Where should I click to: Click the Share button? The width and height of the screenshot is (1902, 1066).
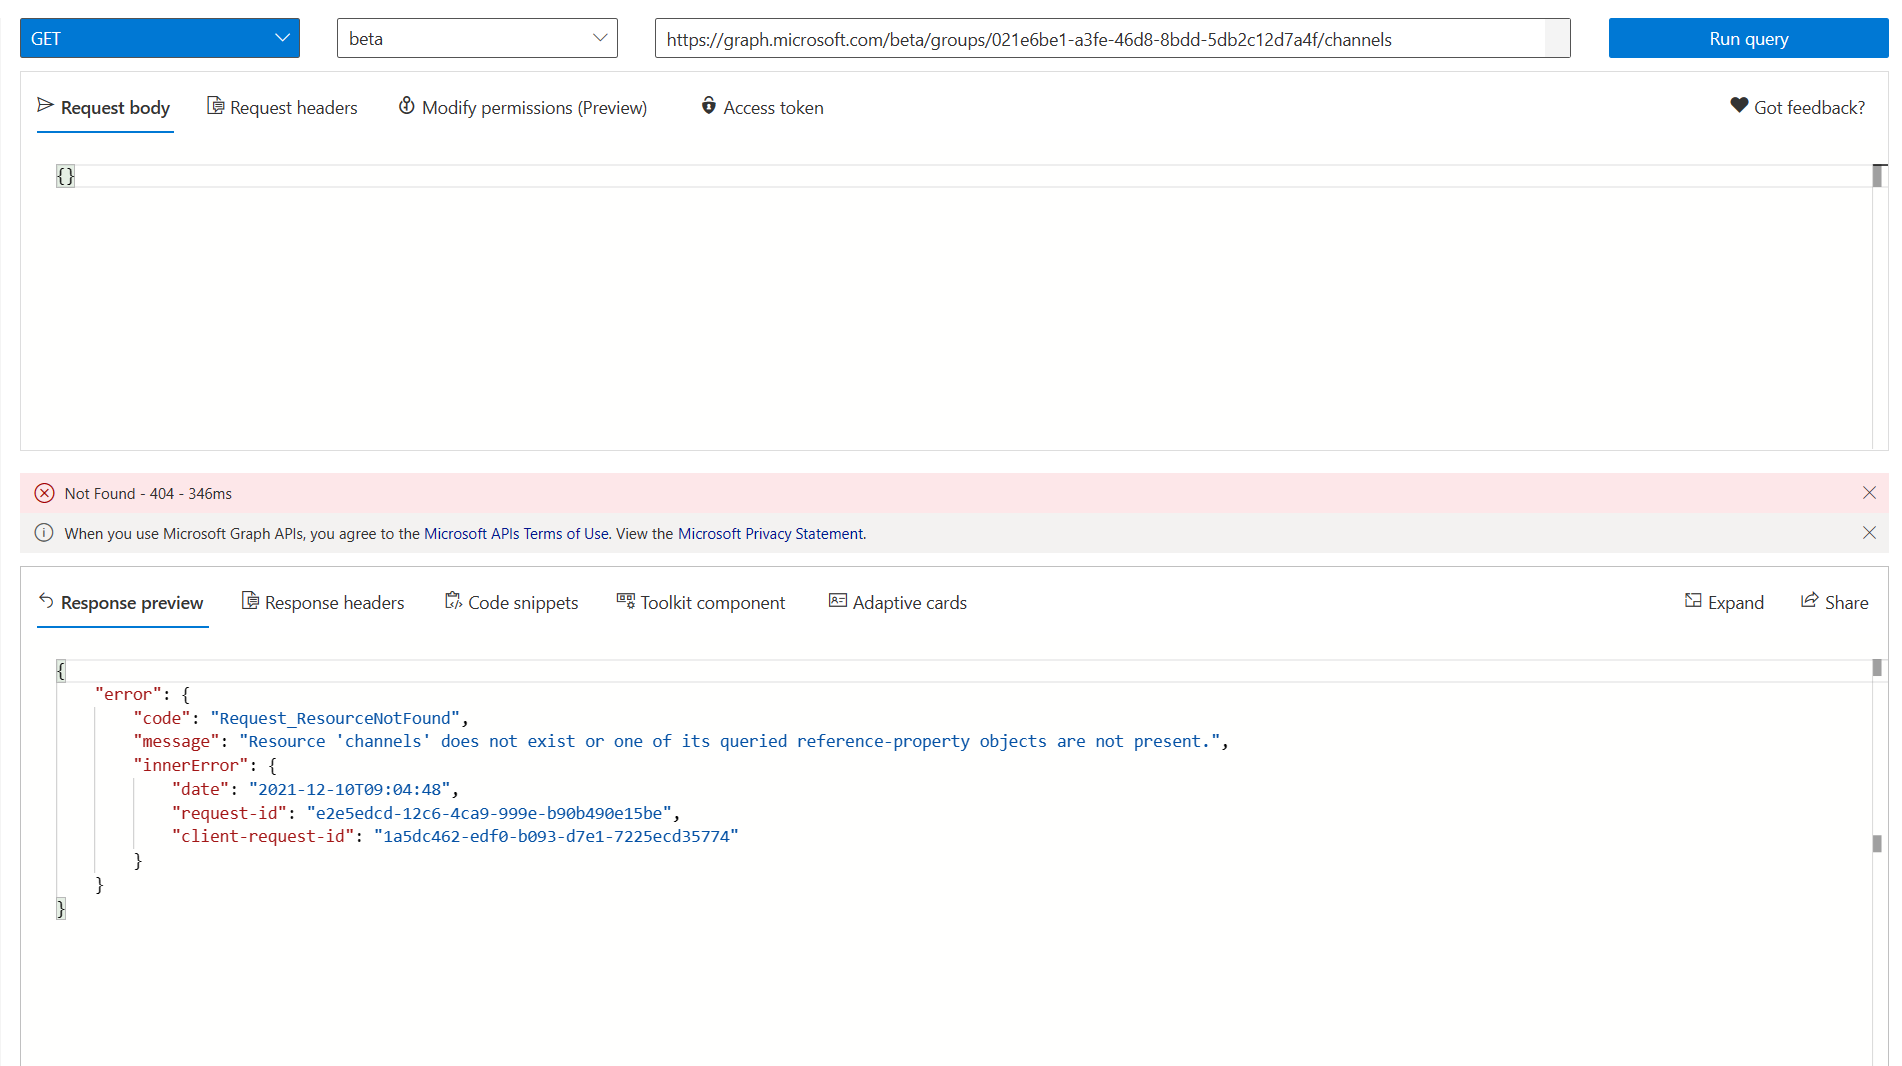click(x=1835, y=602)
